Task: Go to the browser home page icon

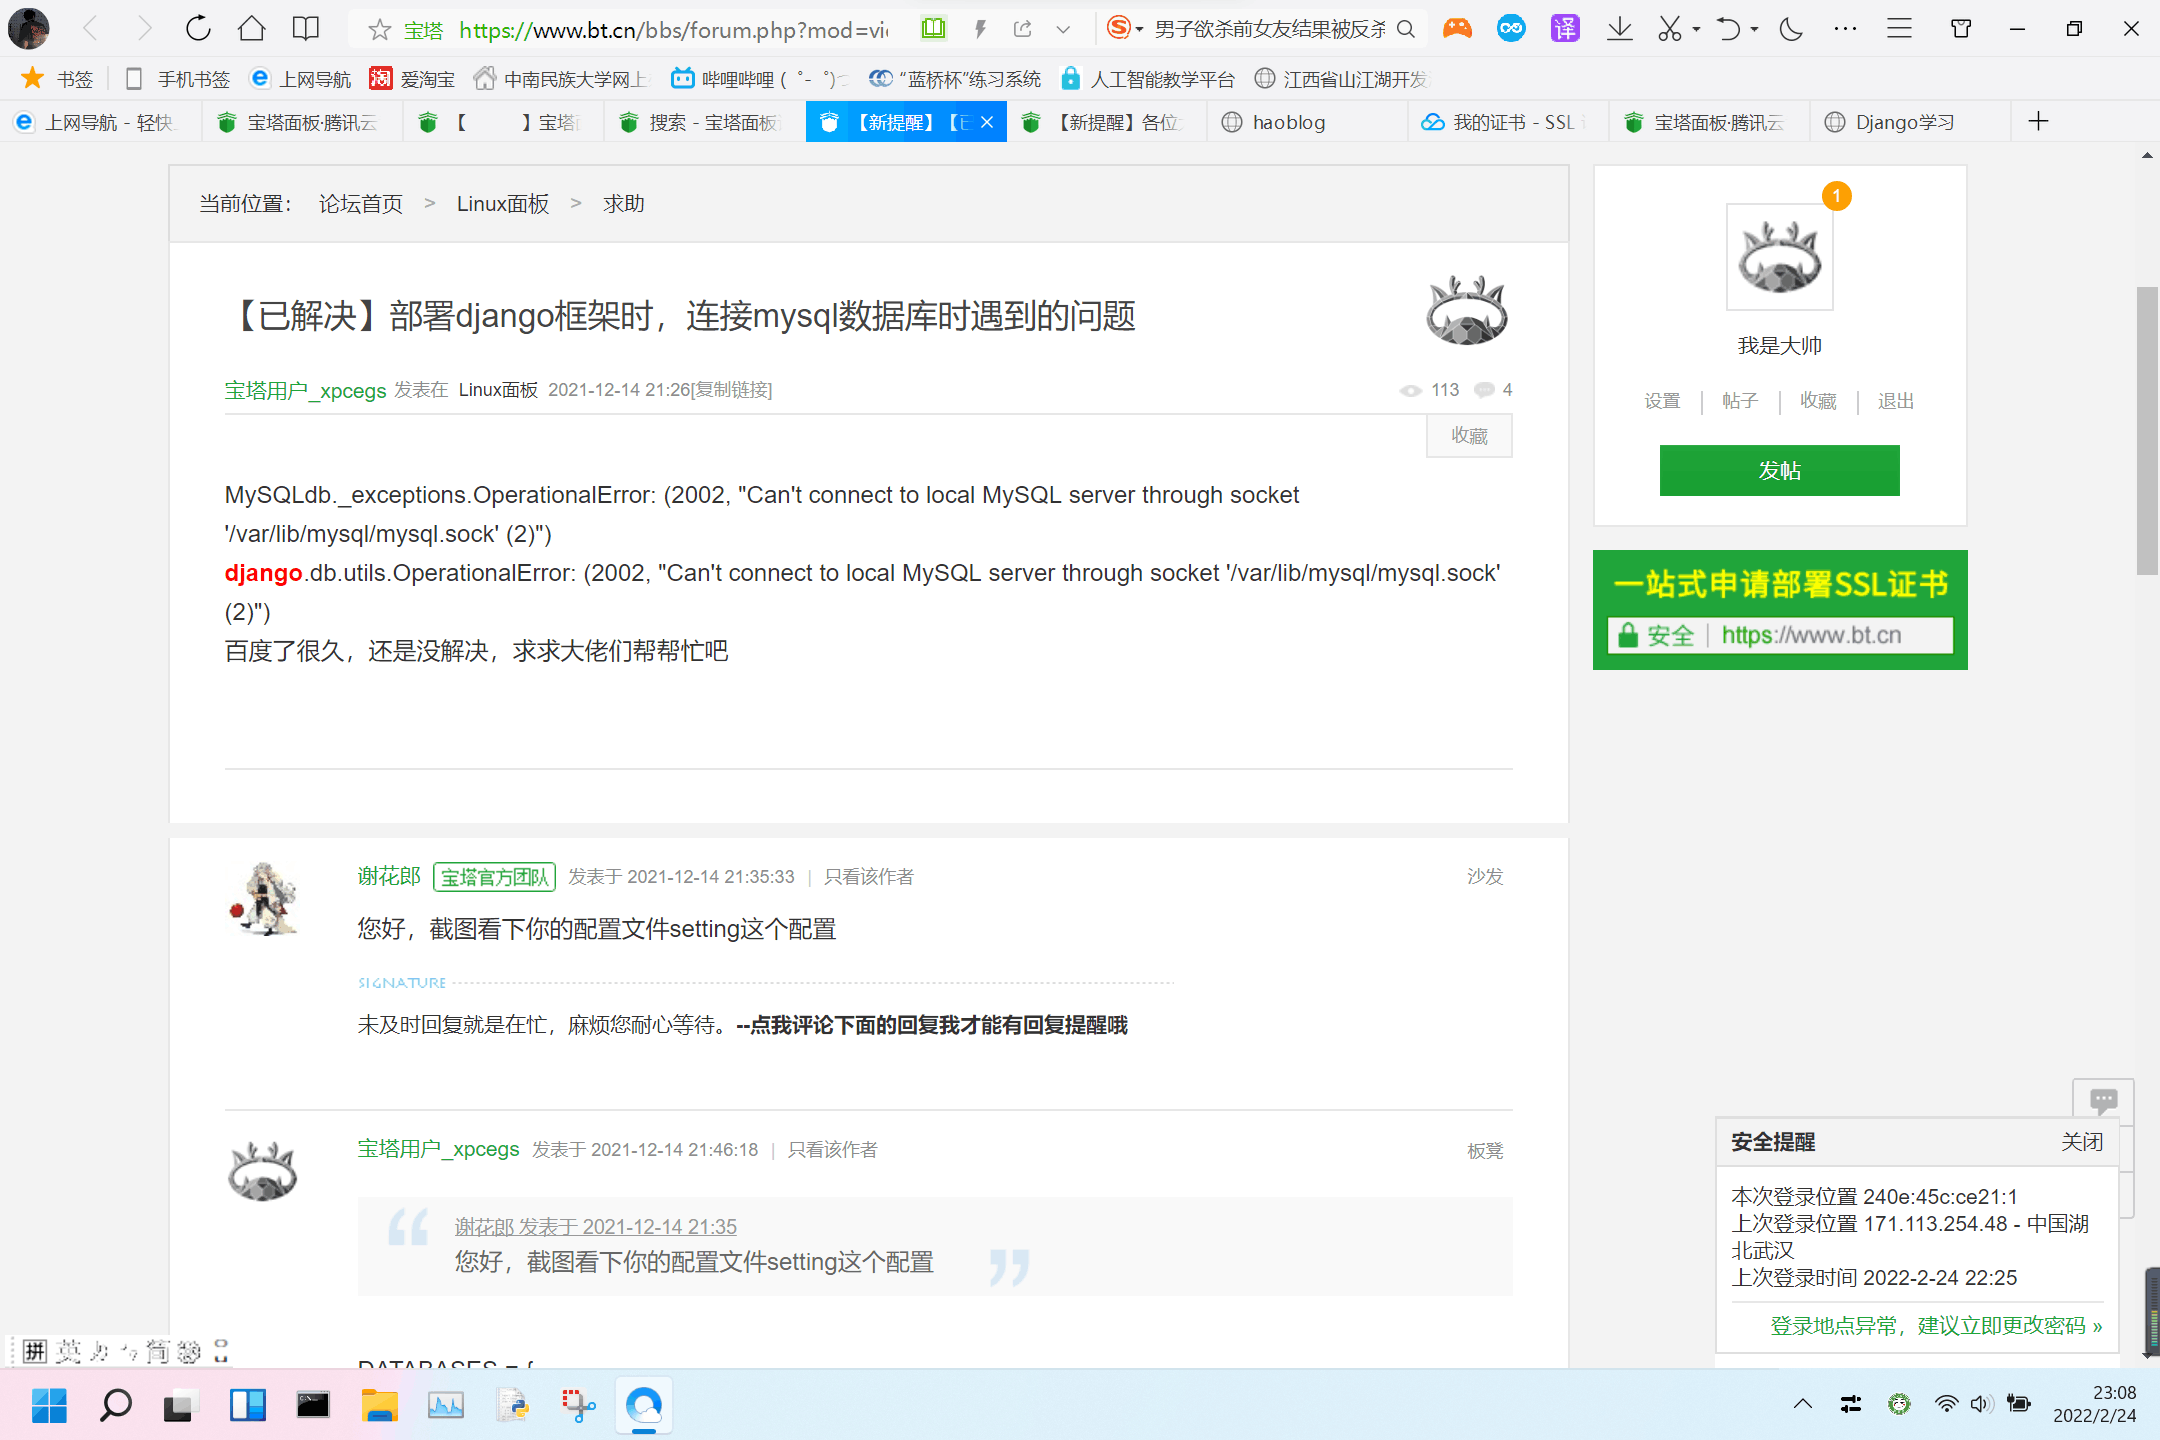Action: [252, 29]
